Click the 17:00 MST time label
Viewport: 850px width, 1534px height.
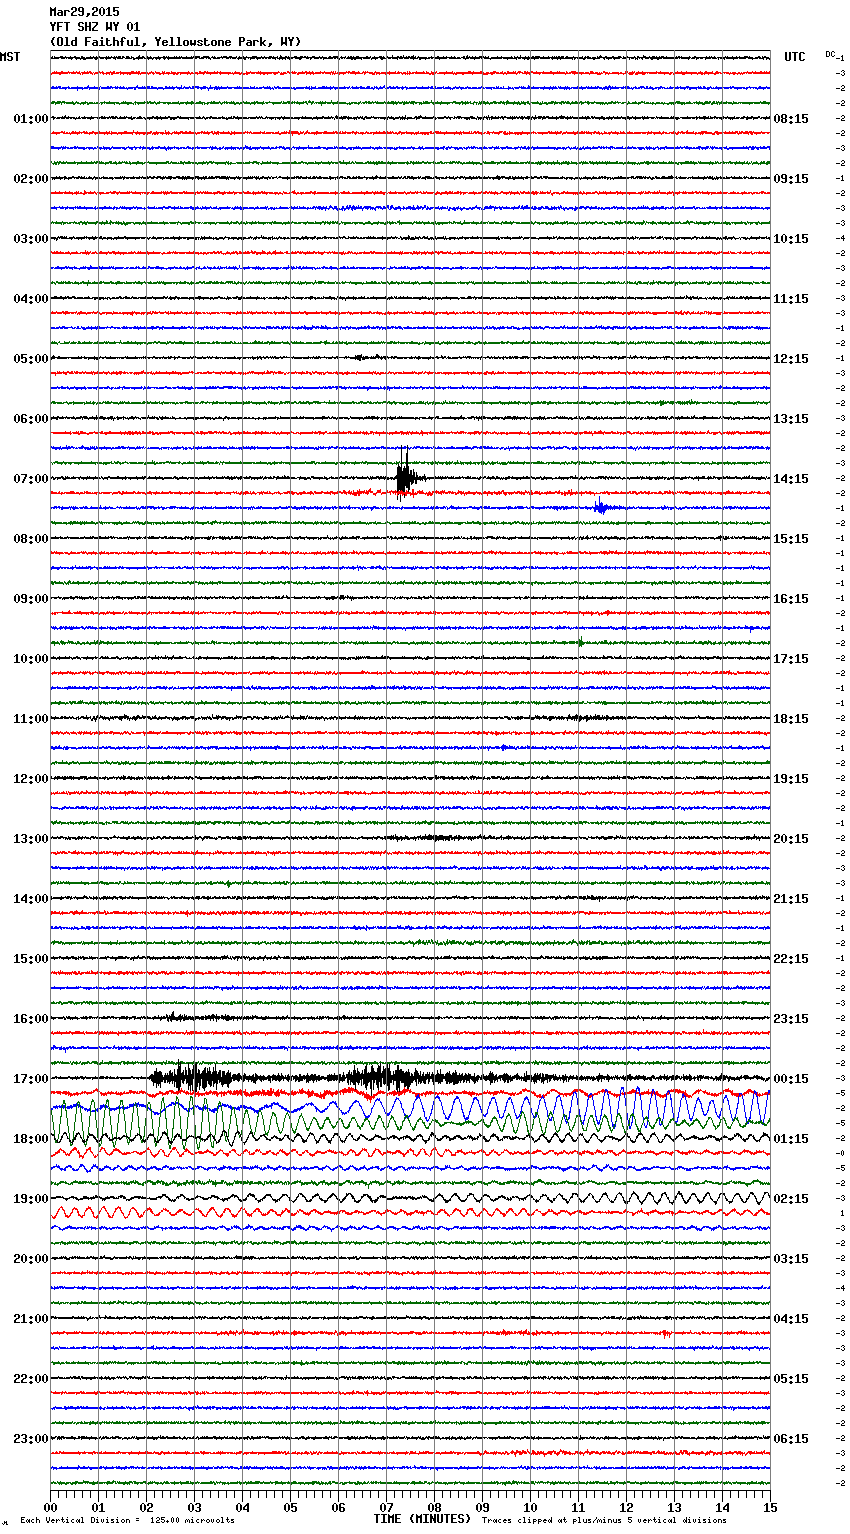[31, 1079]
